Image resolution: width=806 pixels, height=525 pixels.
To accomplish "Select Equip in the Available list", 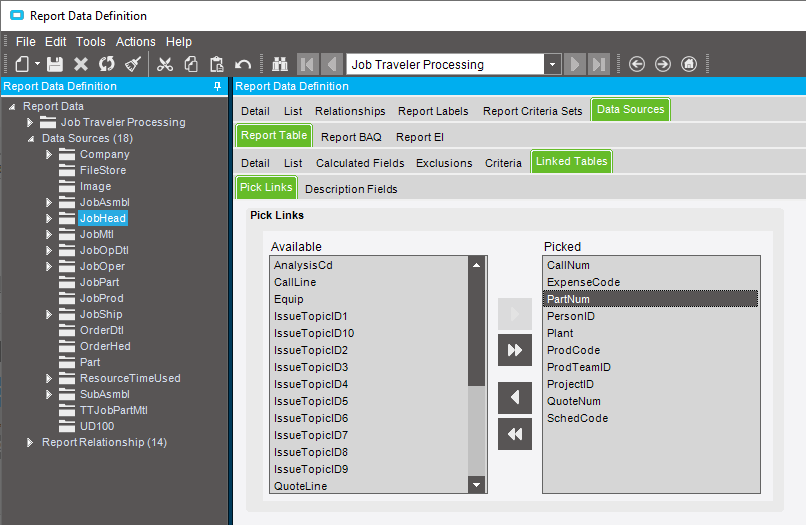I will click(x=289, y=299).
